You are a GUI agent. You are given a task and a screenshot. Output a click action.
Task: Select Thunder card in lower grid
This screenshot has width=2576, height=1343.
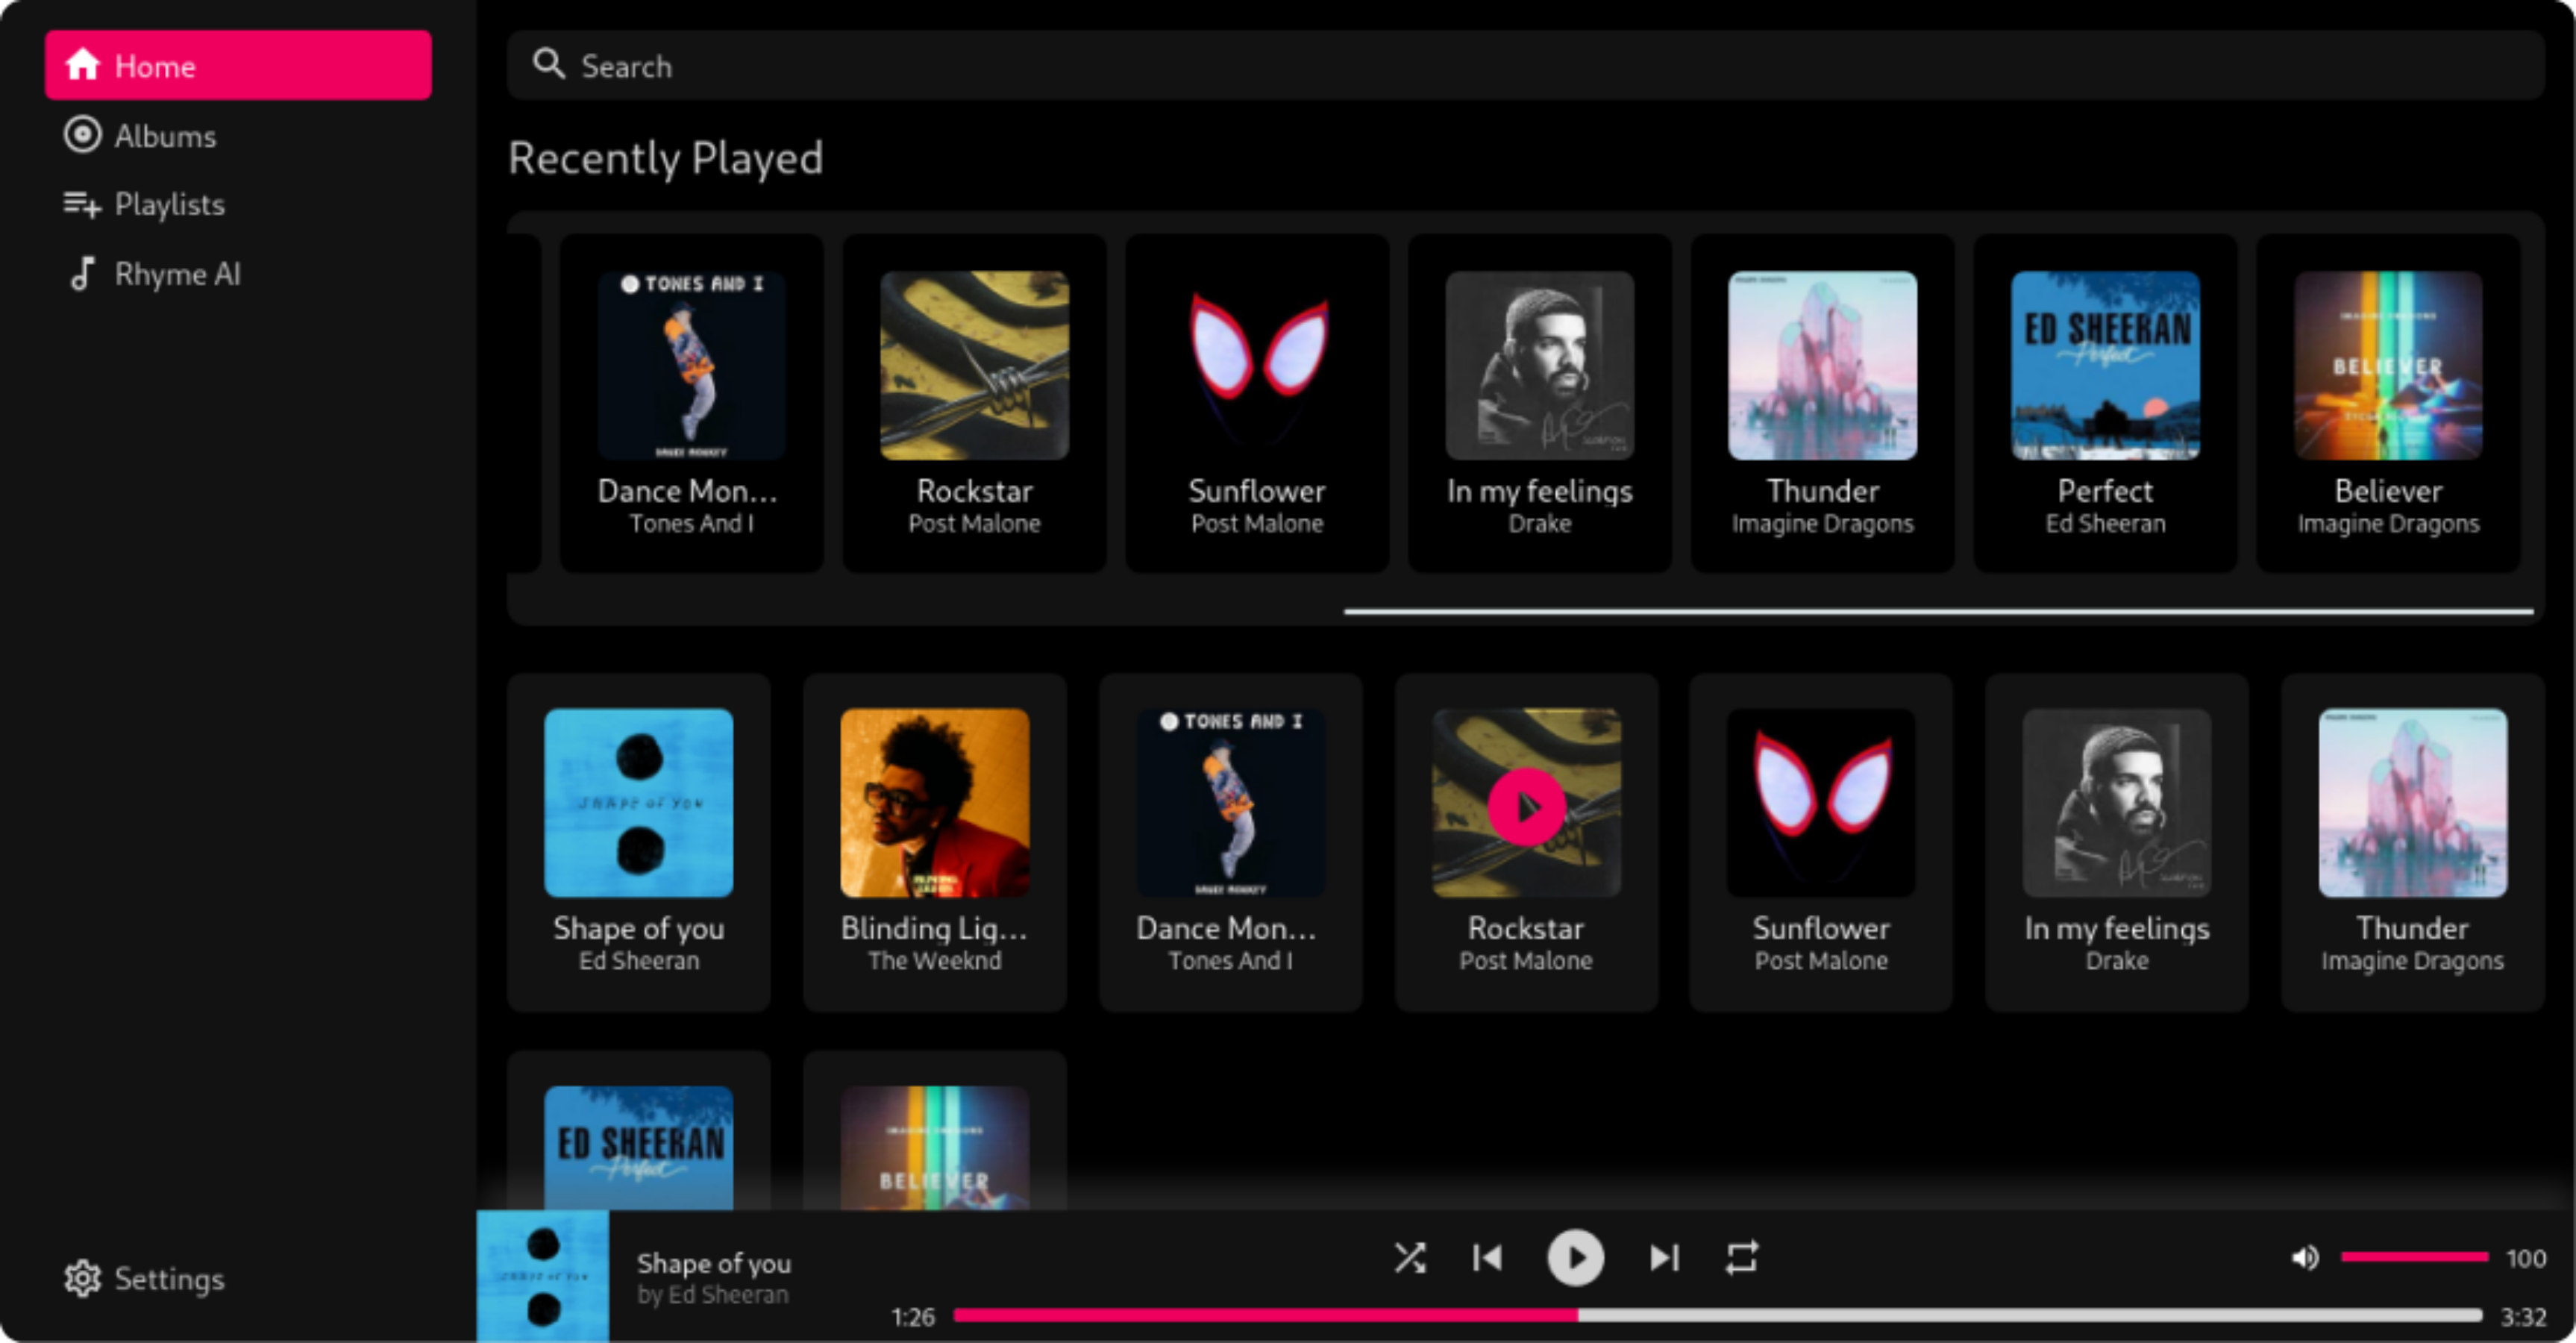[2412, 842]
